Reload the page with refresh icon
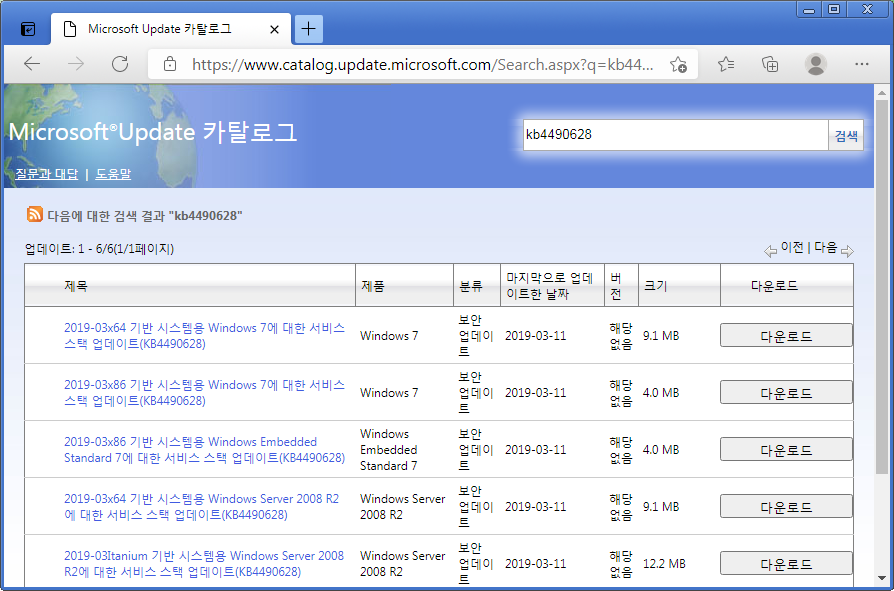 pos(120,64)
